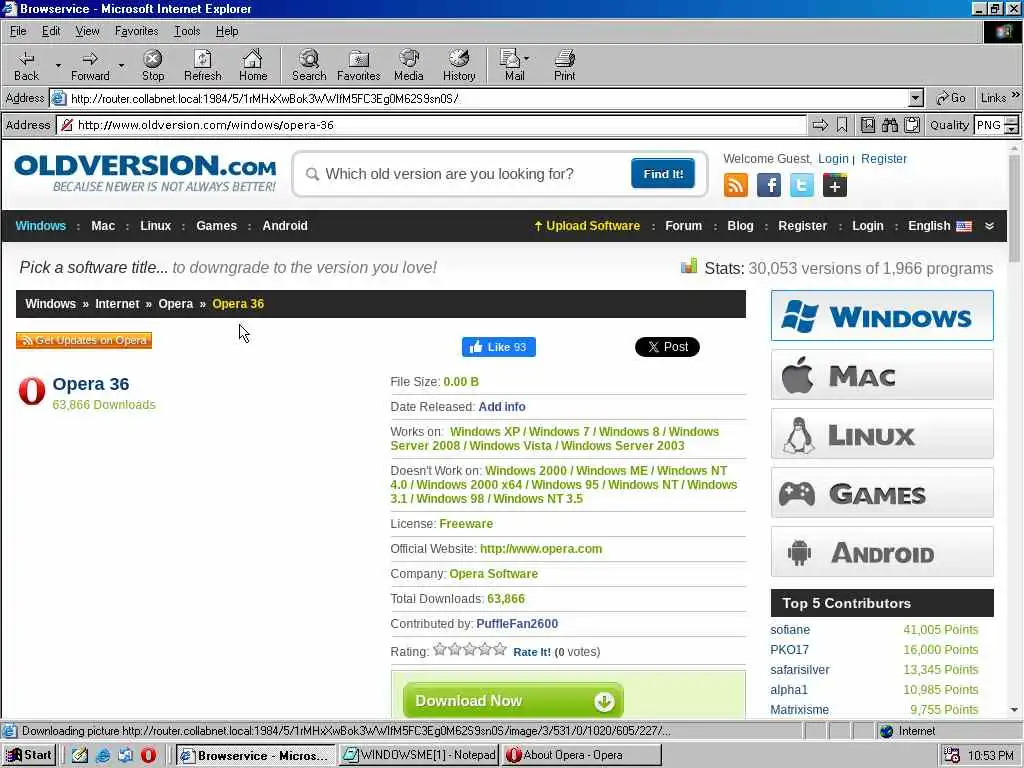Image resolution: width=1024 pixels, height=768 pixels.
Task: Click the Find It! search button
Action: (x=663, y=174)
